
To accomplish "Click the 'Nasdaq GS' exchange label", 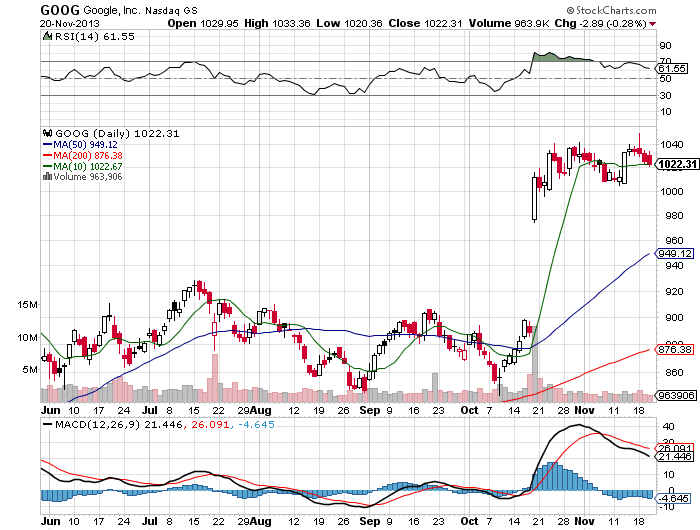I will 171,10.
